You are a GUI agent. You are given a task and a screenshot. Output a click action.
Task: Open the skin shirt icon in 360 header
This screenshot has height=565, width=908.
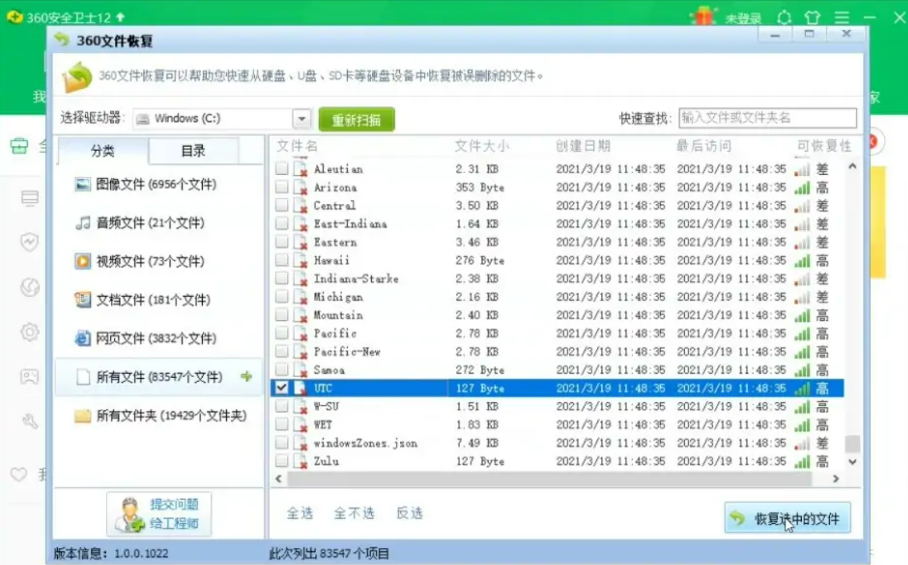click(812, 17)
